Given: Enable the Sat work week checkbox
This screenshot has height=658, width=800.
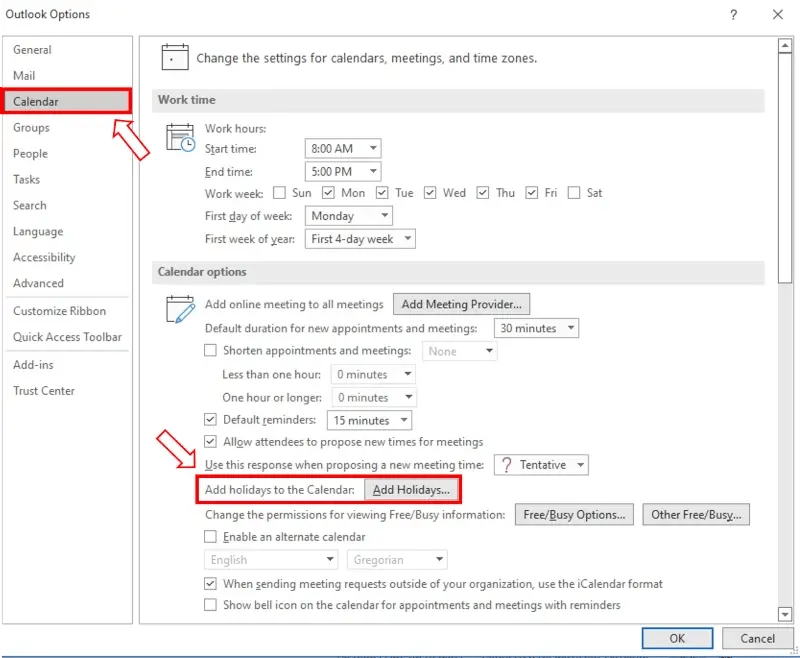Looking at the screenshot, I should (x=575, y=192).
